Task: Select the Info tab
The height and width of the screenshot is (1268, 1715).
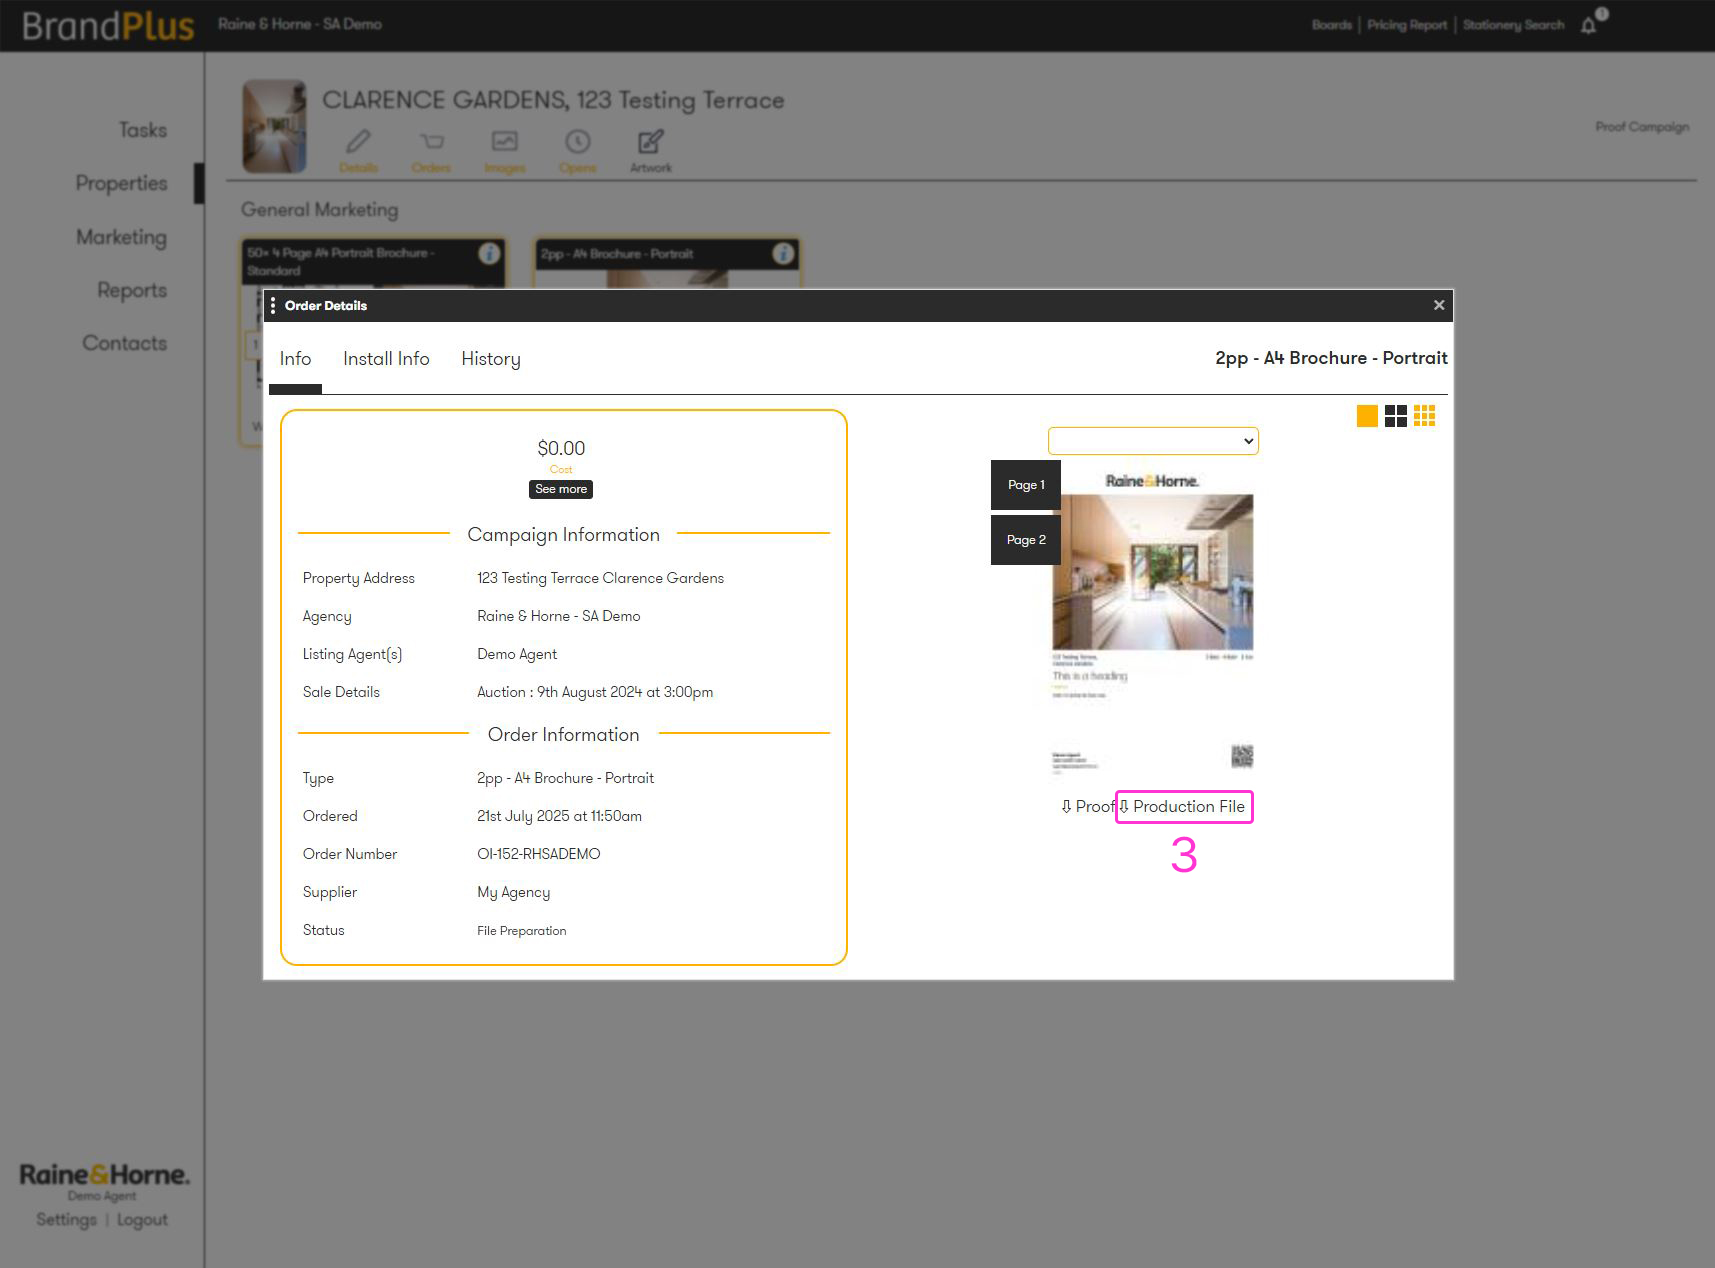Action: 295,358
